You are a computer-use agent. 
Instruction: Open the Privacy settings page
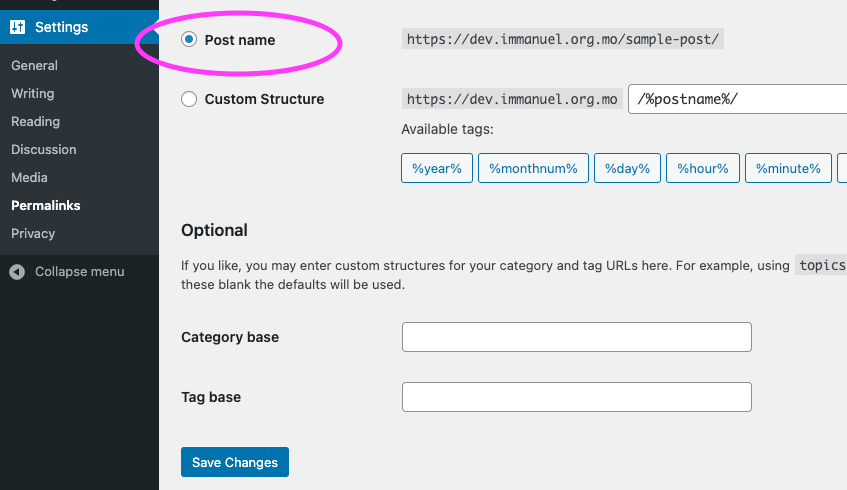[33, 234]
